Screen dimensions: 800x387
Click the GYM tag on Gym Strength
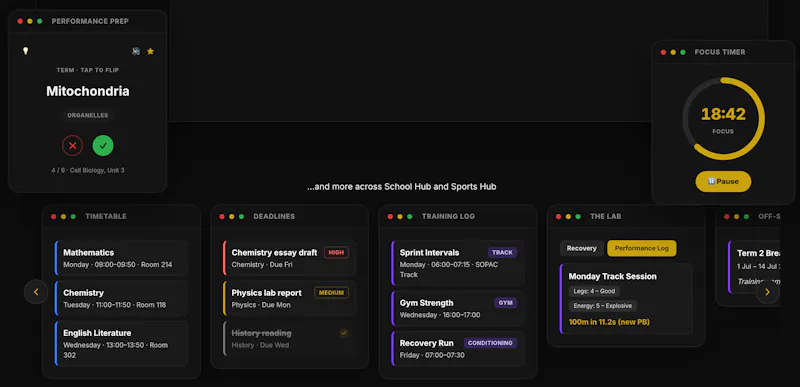[x=506, y=303]
